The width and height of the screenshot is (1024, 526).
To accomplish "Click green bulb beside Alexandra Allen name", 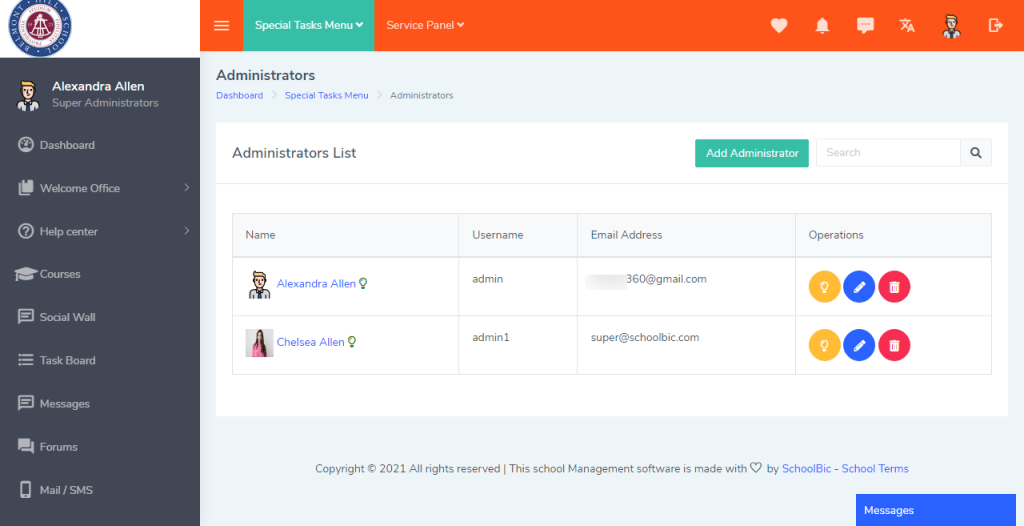I will [x=363, y=284].
